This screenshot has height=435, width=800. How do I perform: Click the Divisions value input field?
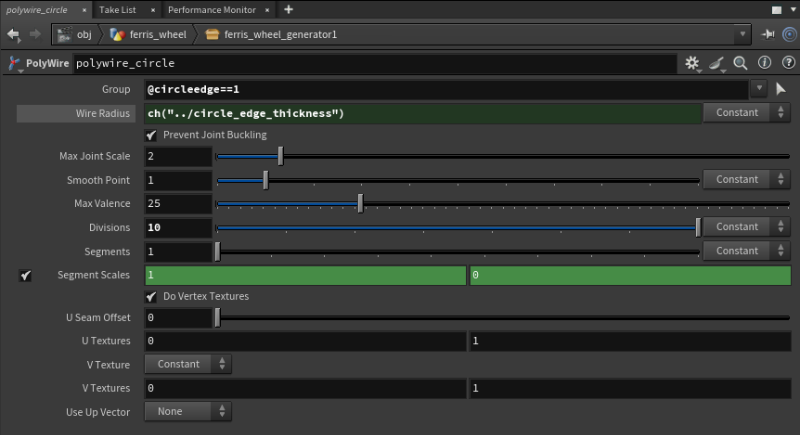click(178, 227)
